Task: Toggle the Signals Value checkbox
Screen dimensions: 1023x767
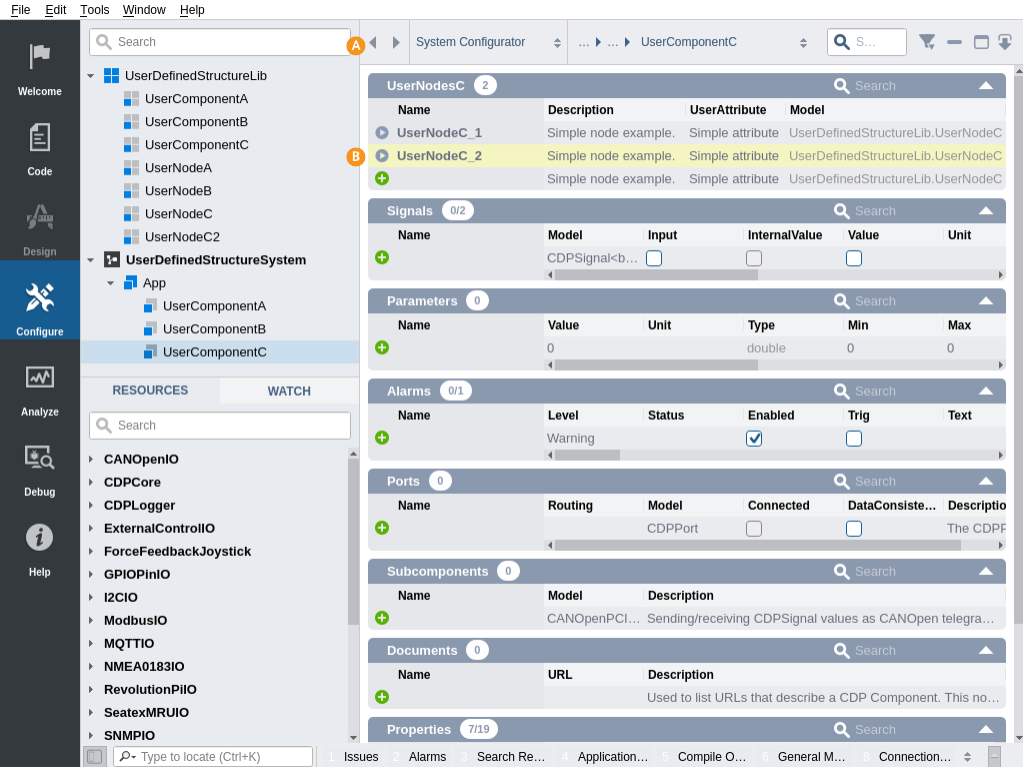Action: coord(853,258)
